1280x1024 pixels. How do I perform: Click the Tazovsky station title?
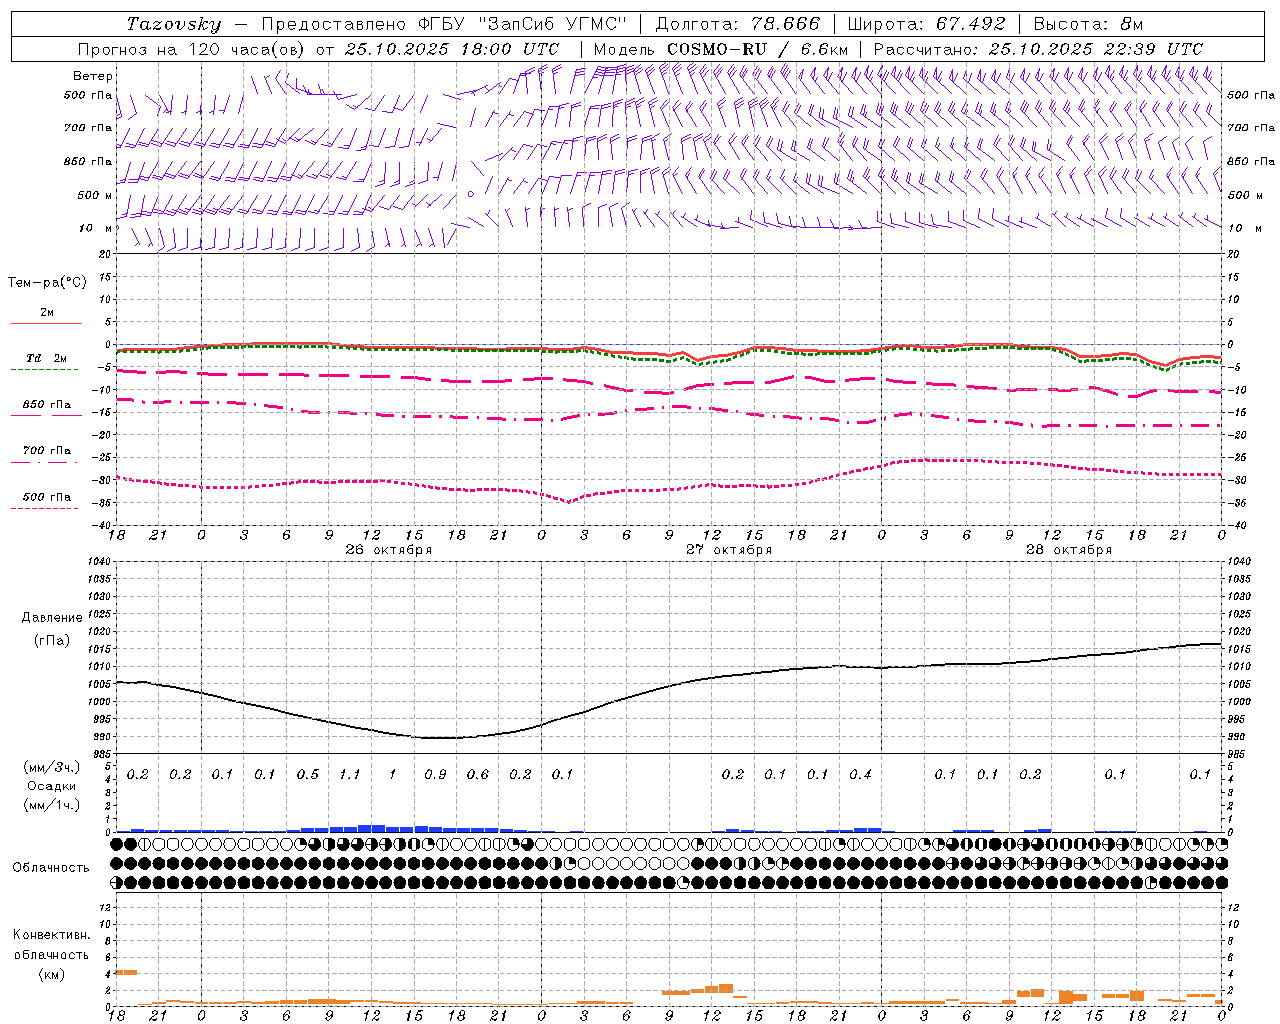pos(174,24)
